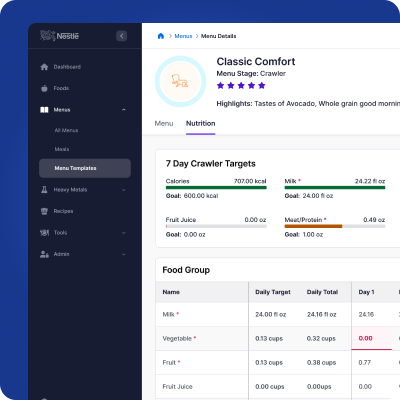The image size is (400, 400).
Task: Click the fifth rating star
Action: click(262, 86)
